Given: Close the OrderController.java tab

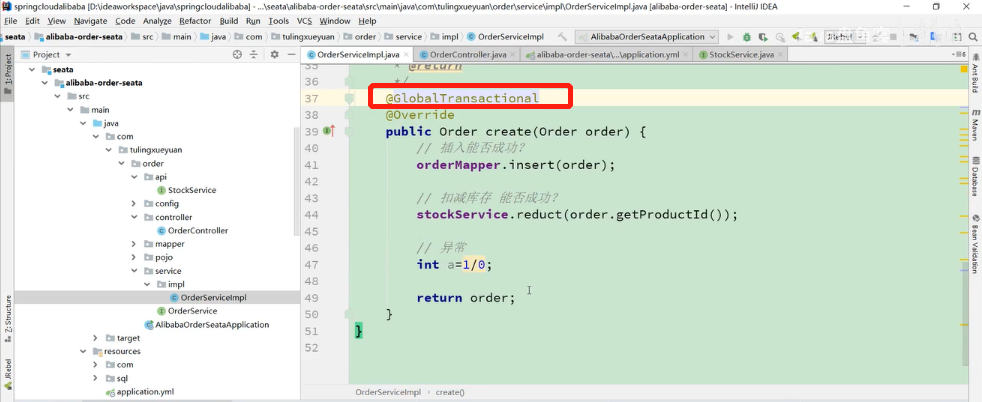Looking at the screenshot, I should click(513, 55).
